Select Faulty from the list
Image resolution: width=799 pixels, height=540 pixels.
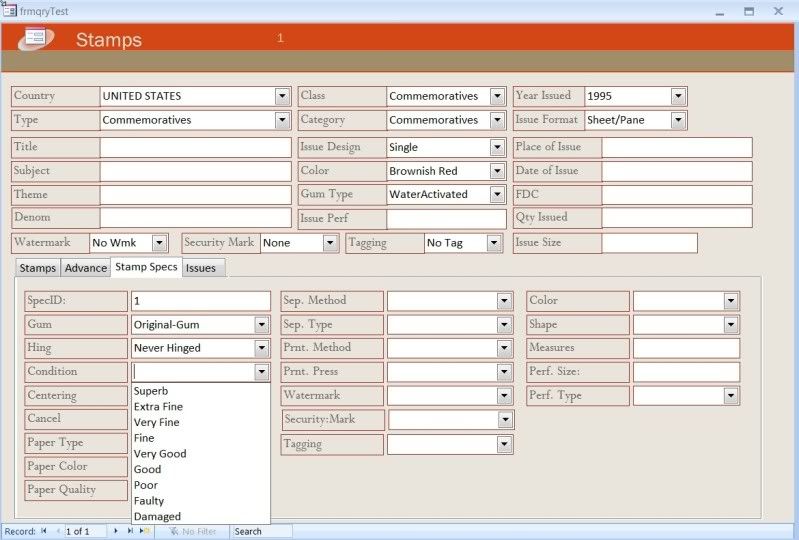click(x=201, y=501)
